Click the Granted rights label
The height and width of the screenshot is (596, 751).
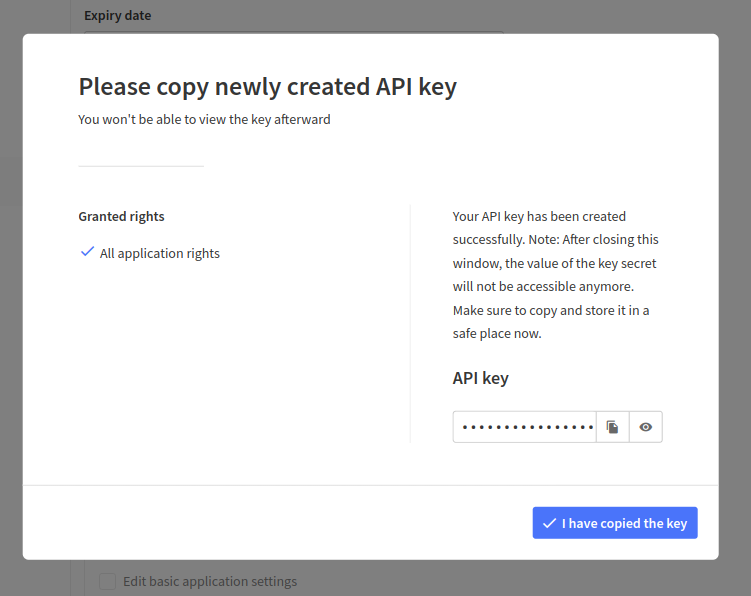pyautogui.click(x=121, y=217)
